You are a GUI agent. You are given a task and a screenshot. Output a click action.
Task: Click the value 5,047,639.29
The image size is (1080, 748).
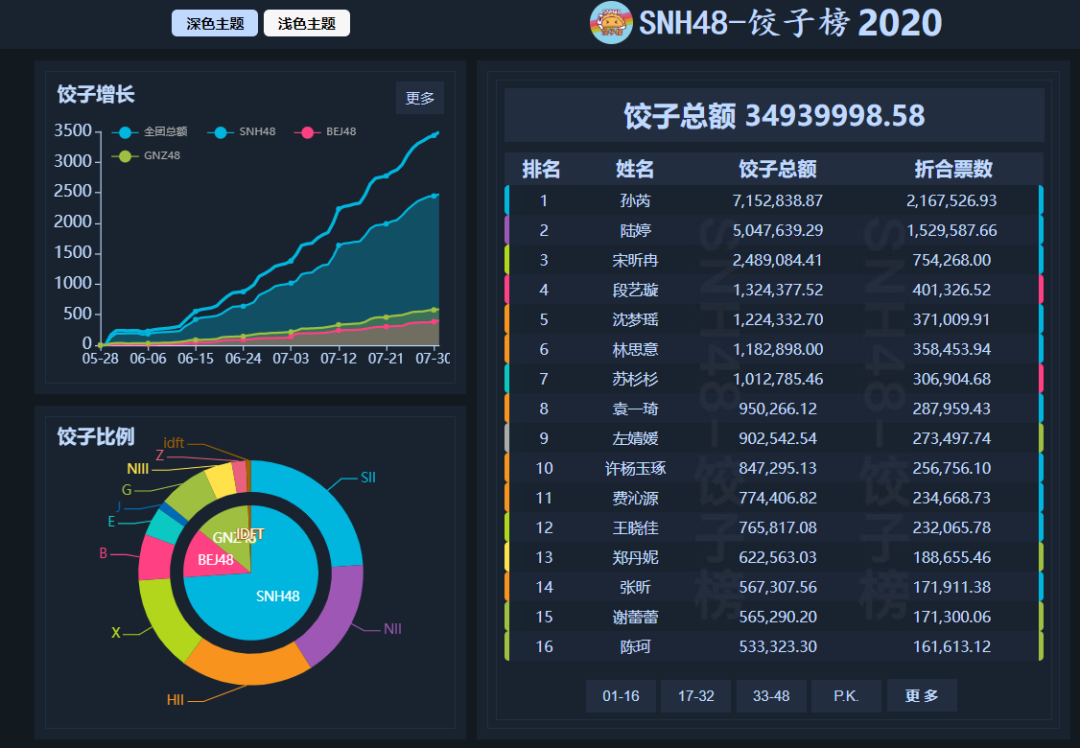pos(778,230)
